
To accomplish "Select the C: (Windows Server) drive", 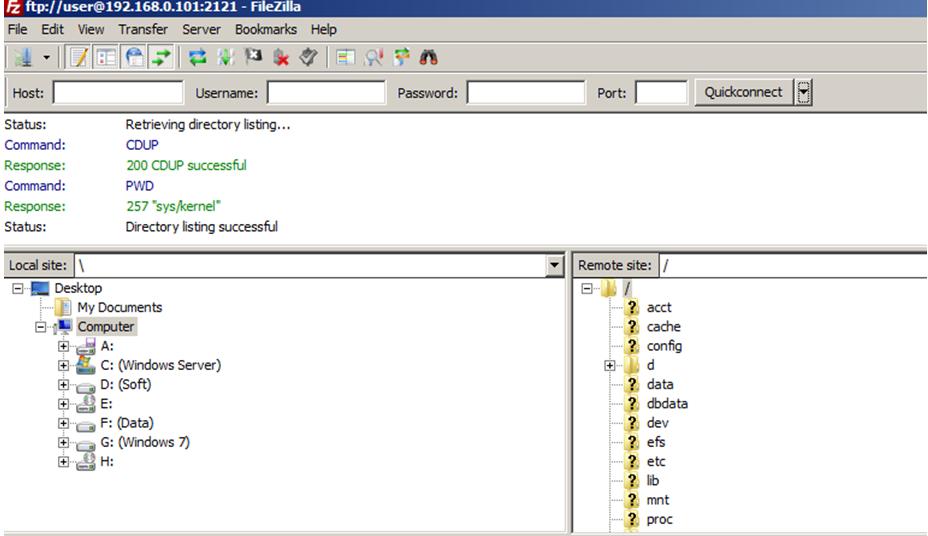I will pyautogui.click(x=160, y=365).
